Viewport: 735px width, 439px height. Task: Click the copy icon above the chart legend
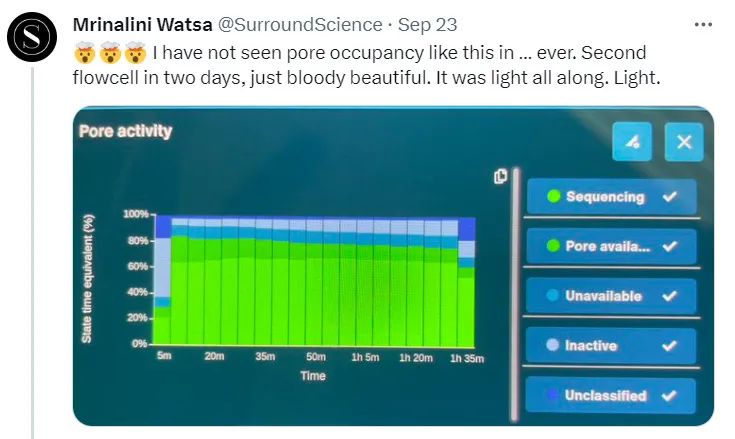[501, 177]
